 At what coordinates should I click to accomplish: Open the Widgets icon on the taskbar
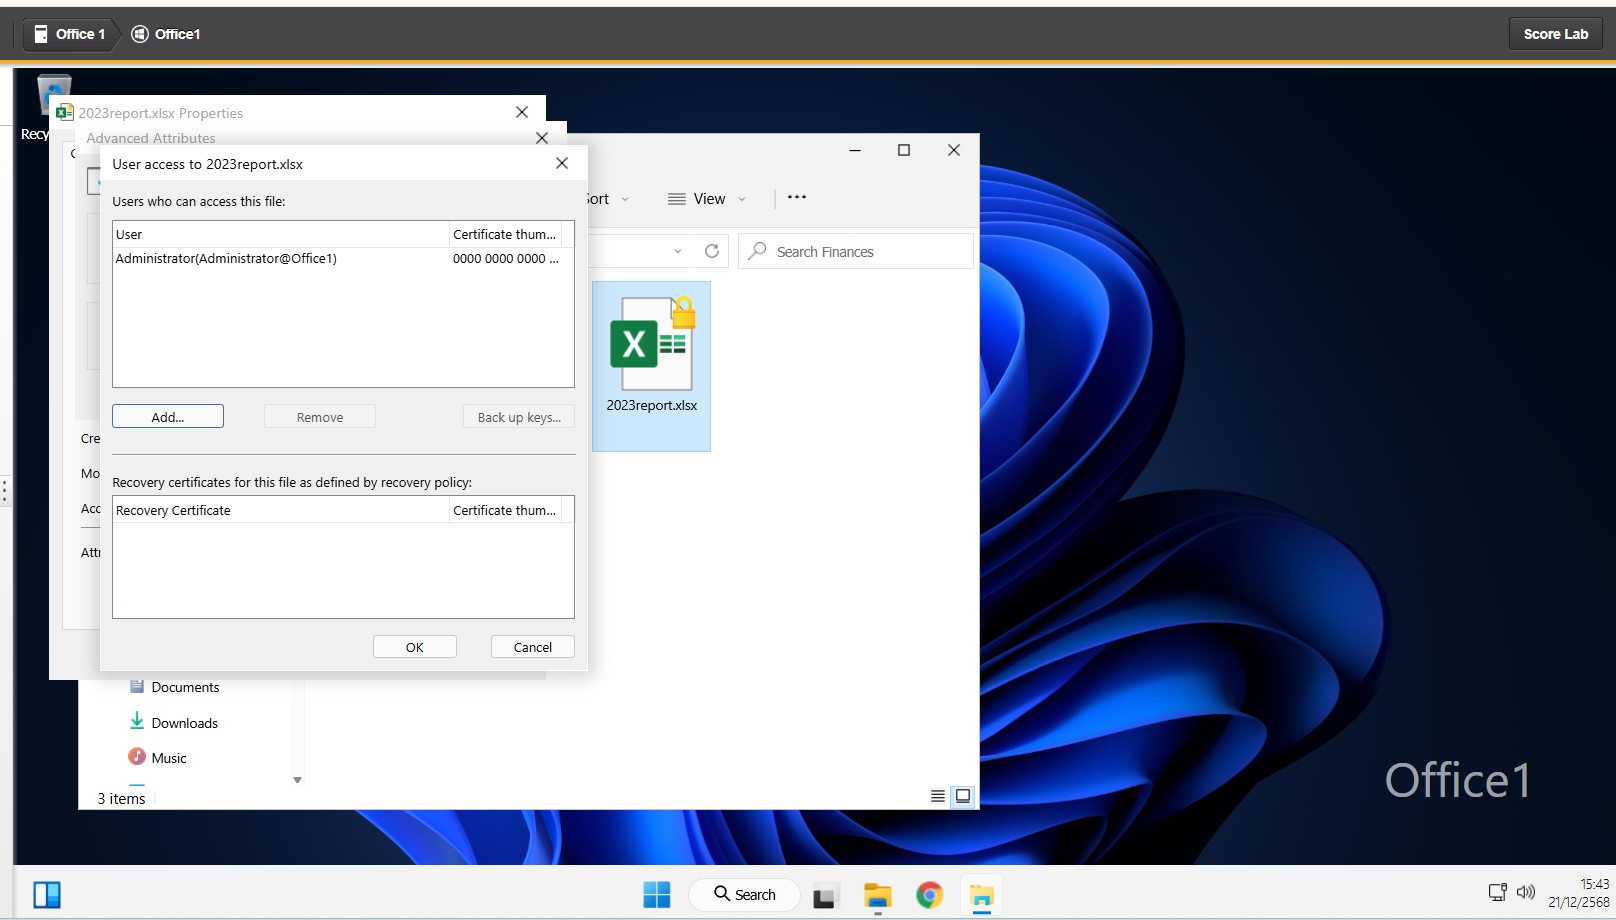click(x=47, y=895)
